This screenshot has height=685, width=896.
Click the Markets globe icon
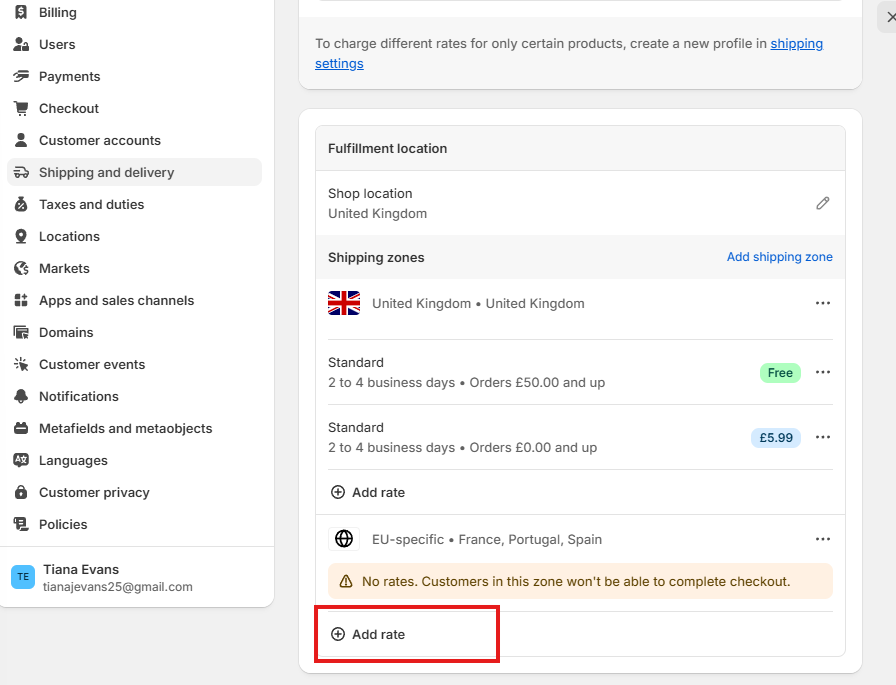coord(21,268)
